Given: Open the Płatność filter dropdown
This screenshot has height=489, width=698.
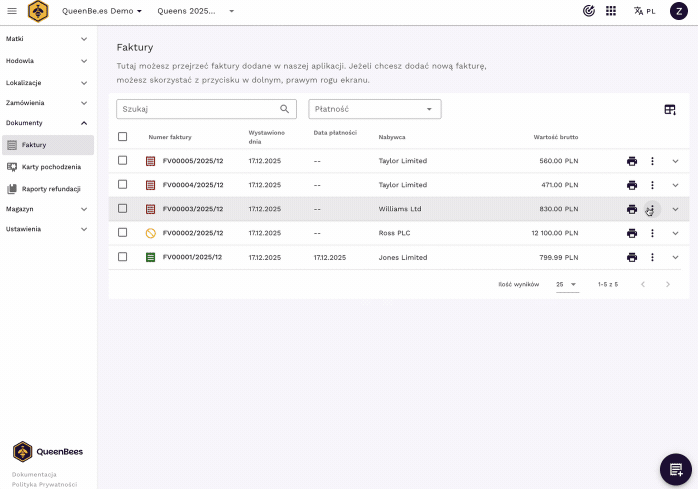Looking at the screenshot, I should [374, 109].
